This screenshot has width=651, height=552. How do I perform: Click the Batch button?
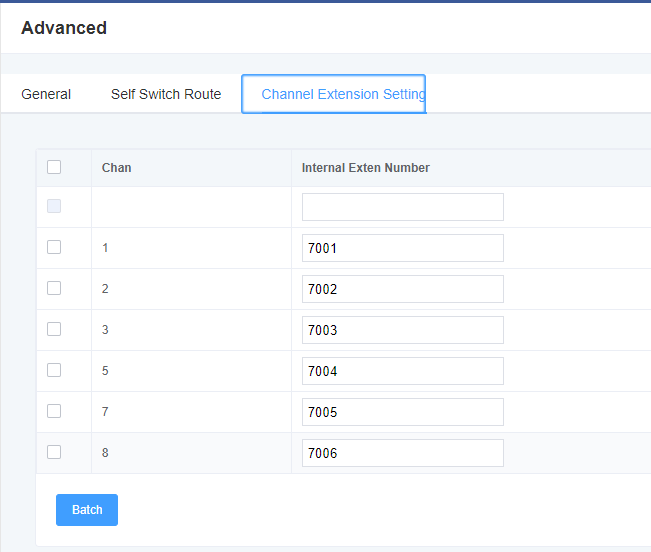[x=87, y=510]
